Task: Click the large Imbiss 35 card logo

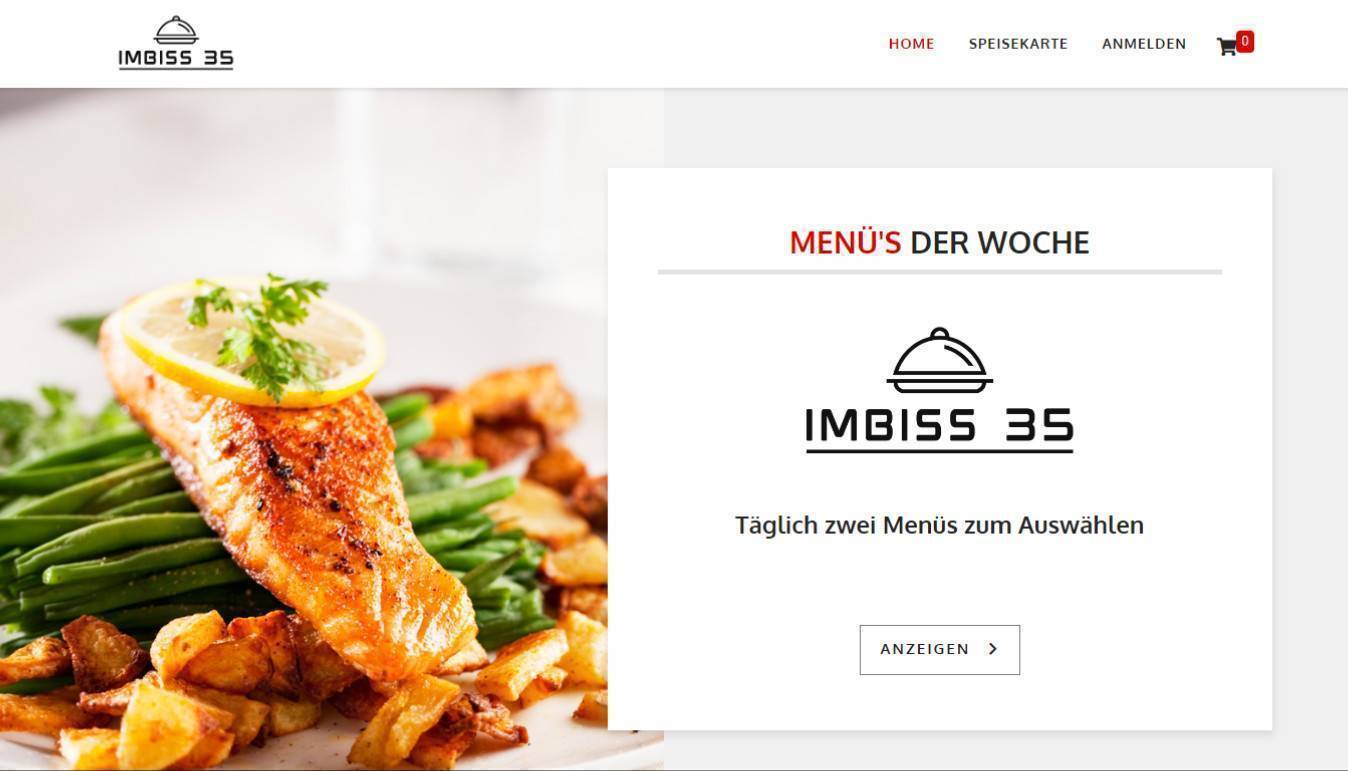Action: tap(939, 390)
